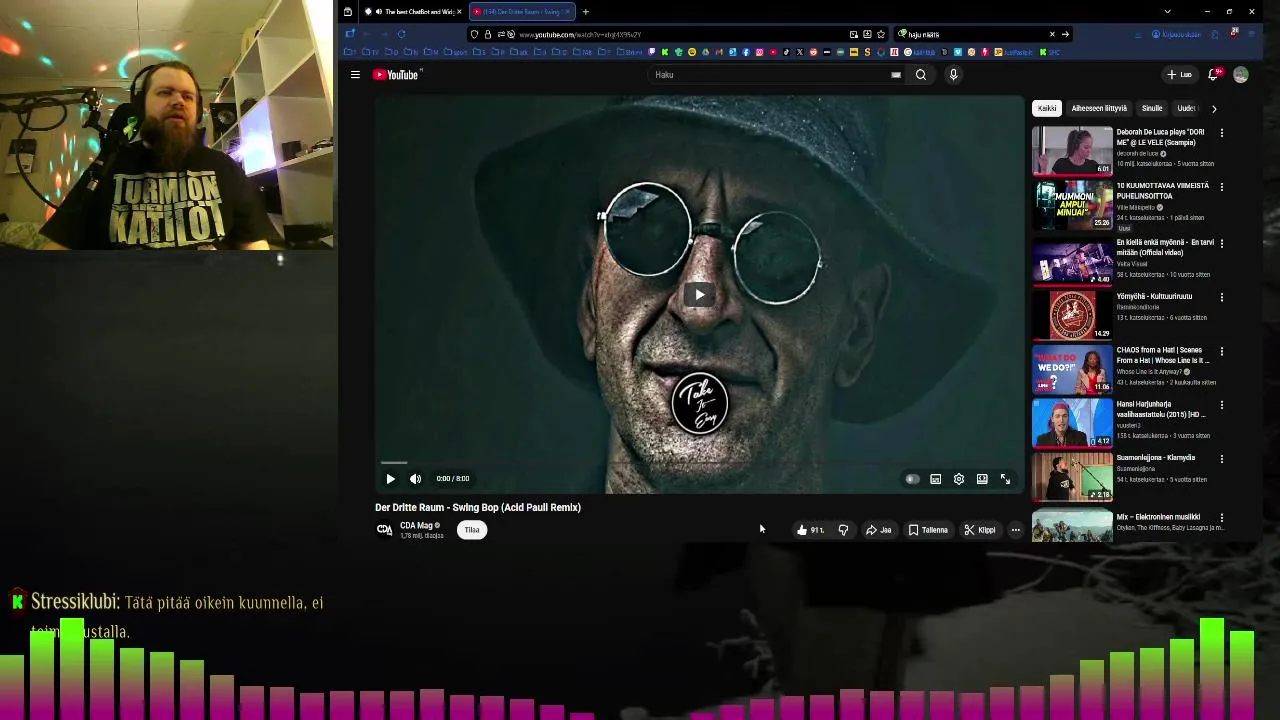Viewport: 1280px width, 720px height.
Task: Open options for En kiellä enkä myönnä
Action: (1221, 243)
